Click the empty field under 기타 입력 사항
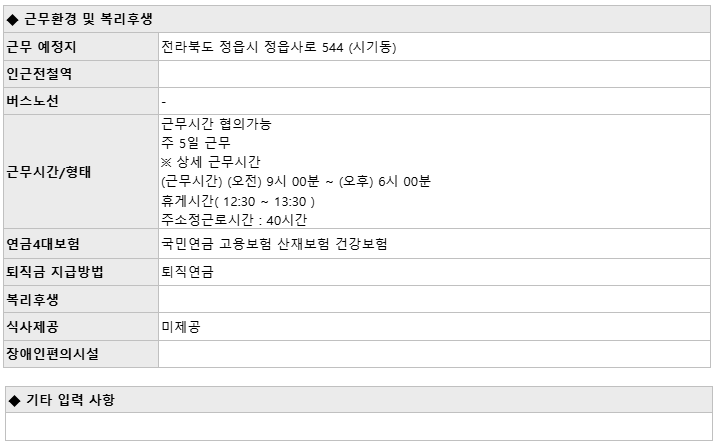 (x=359, y=427)
